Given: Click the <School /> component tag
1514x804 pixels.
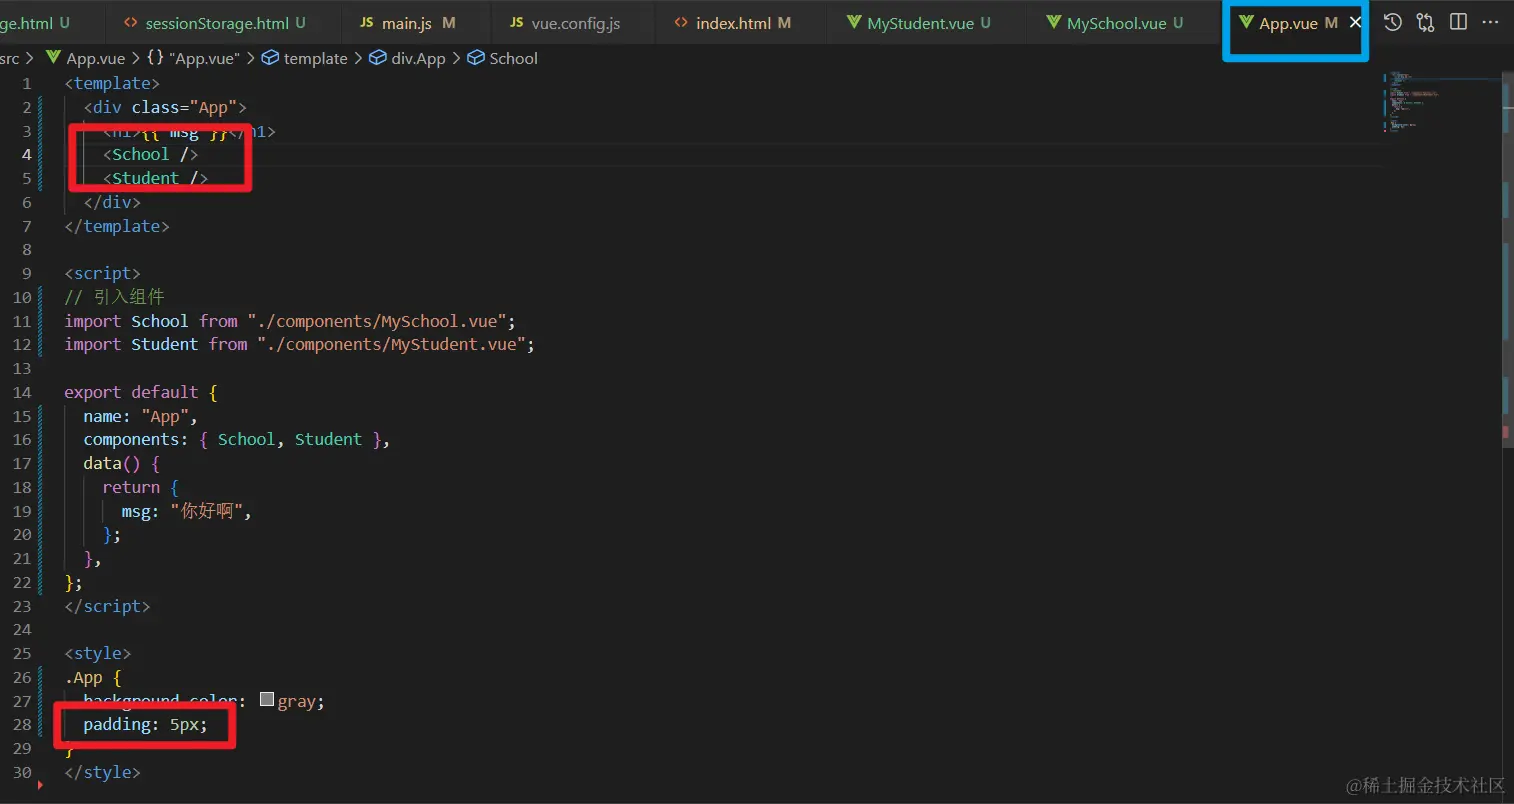Looking at the screenshot, I should coord(150,154).
